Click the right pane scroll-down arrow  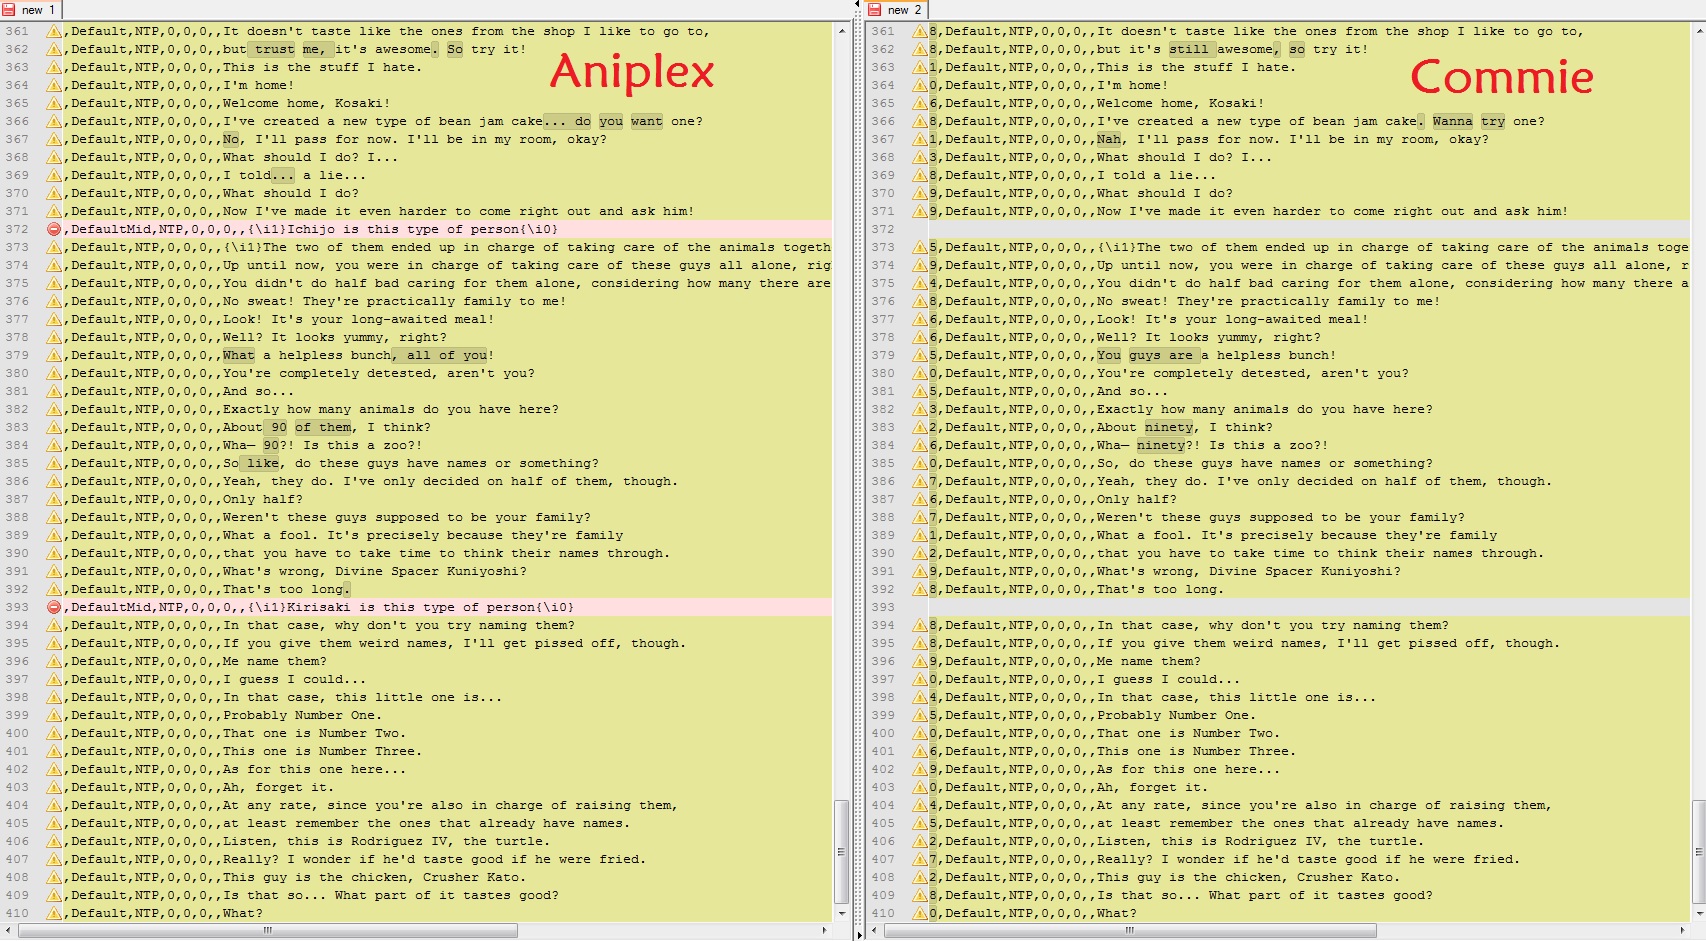(1698, 913)
